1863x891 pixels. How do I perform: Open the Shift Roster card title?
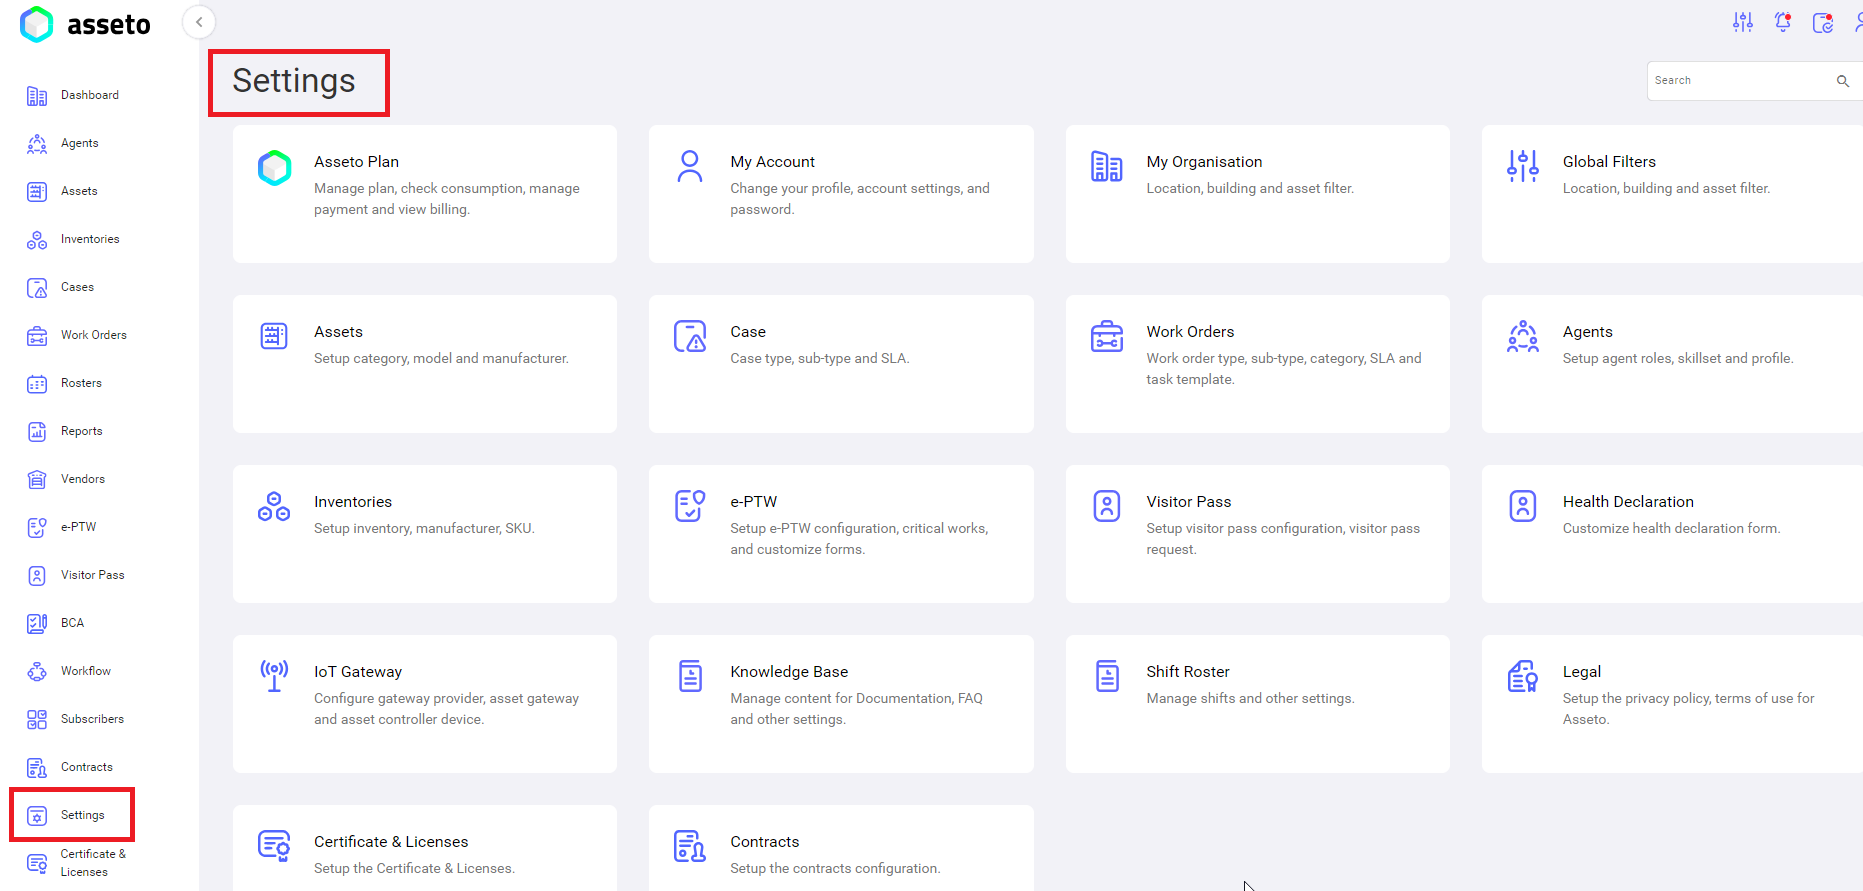pyautogui.click(x=1188, y=672)
